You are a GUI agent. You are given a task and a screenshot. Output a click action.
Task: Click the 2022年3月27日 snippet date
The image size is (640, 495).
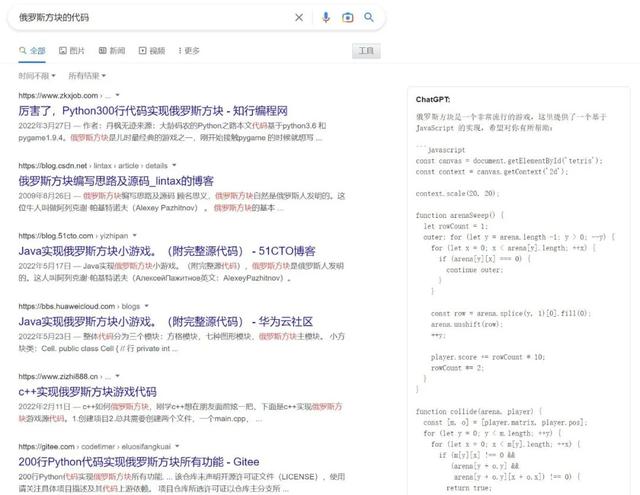tap(44, 126)
